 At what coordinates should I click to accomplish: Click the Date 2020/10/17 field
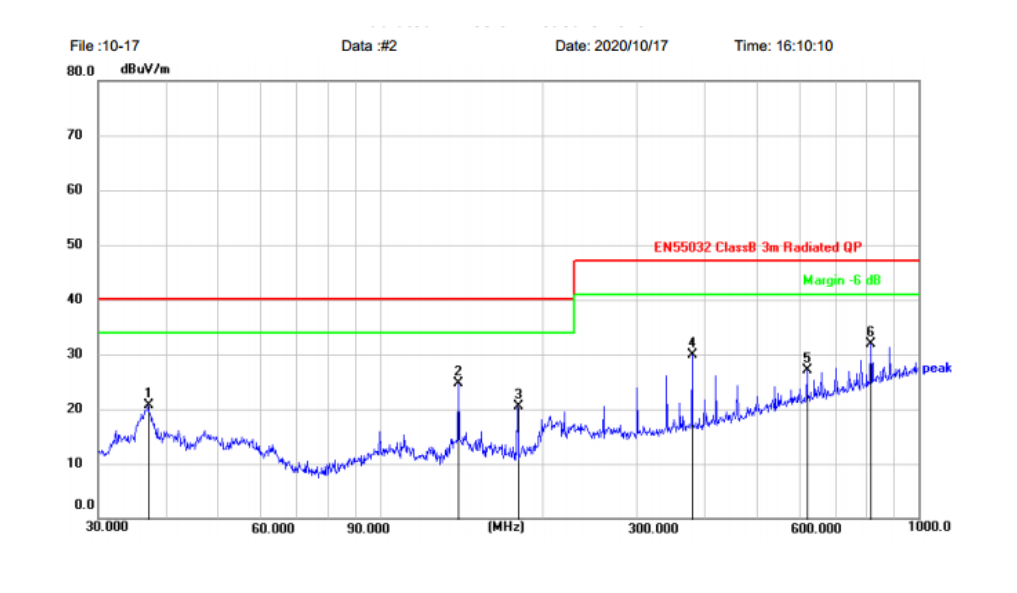click(x=610, y=46)
